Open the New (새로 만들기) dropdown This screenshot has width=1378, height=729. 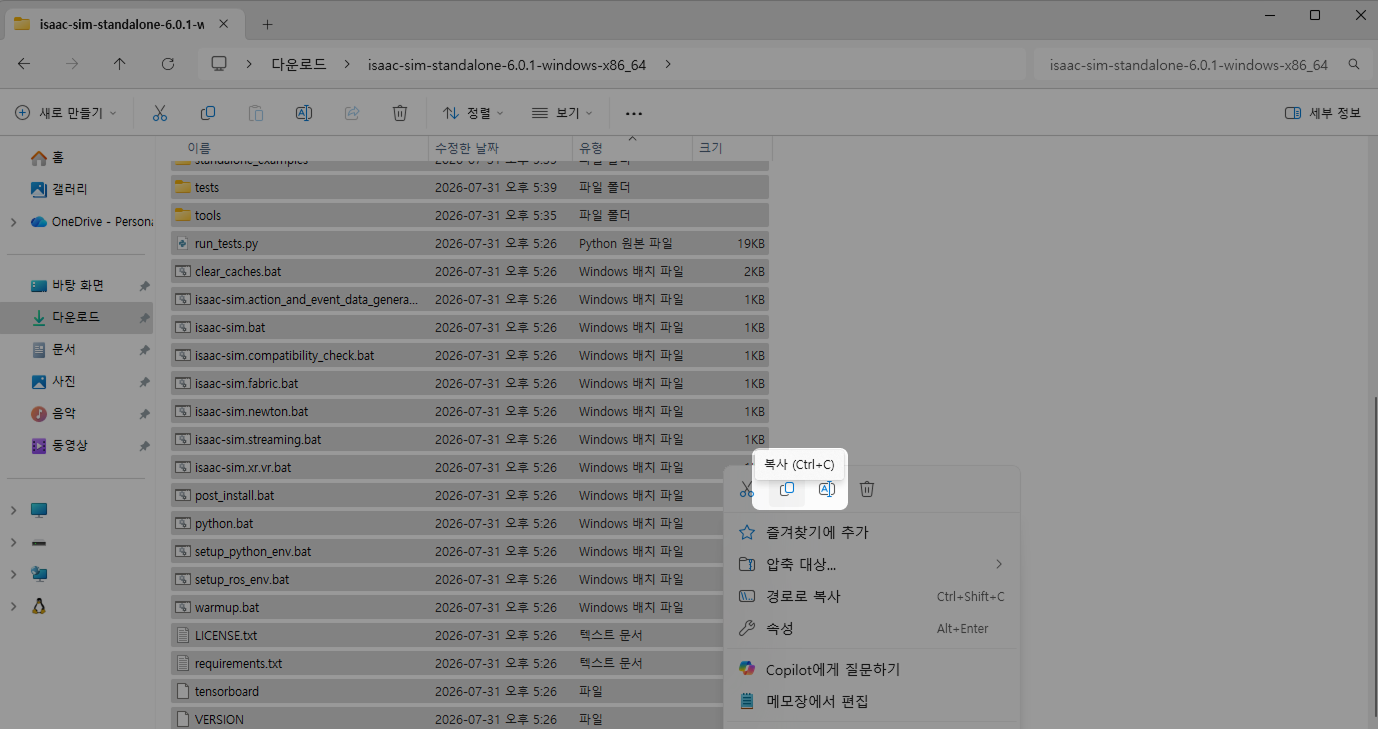[x=66, y=113]
